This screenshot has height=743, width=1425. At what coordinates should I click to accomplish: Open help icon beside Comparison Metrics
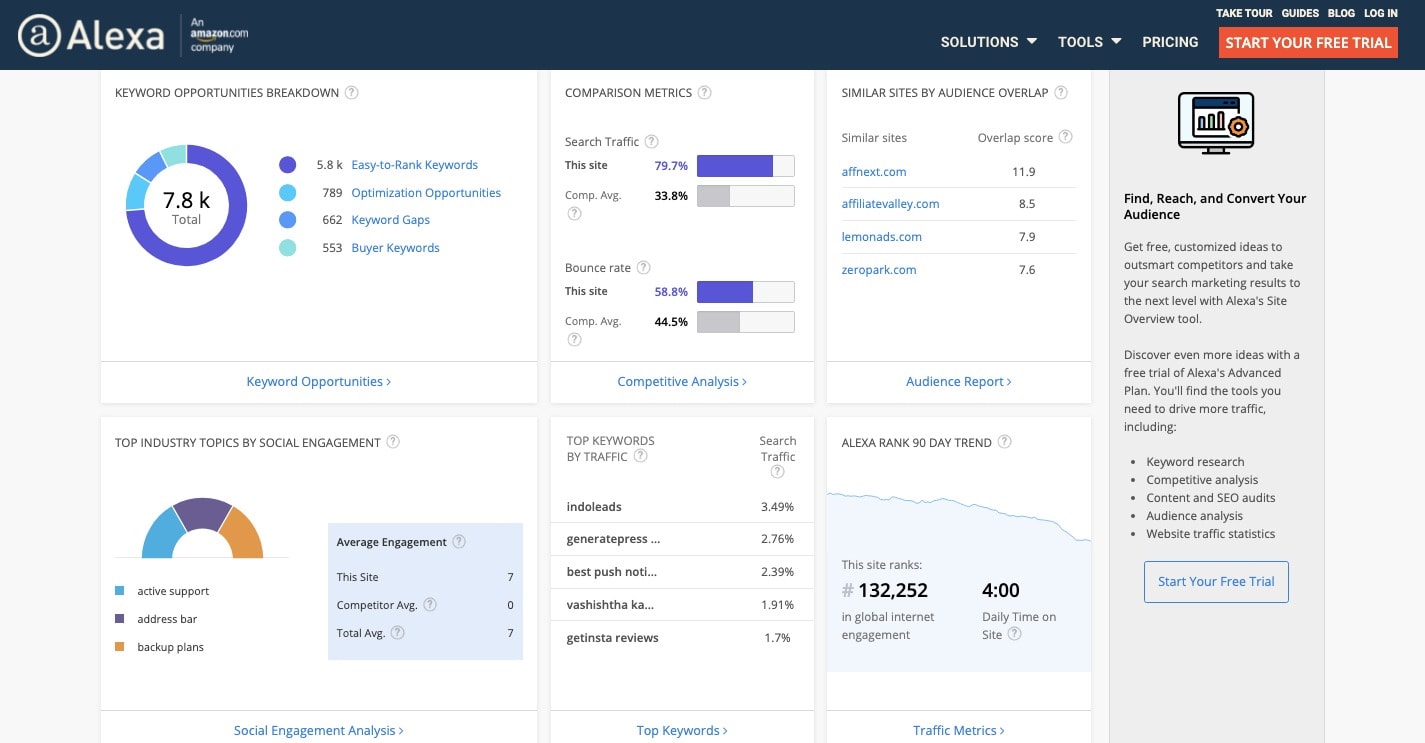coord(705,93)
